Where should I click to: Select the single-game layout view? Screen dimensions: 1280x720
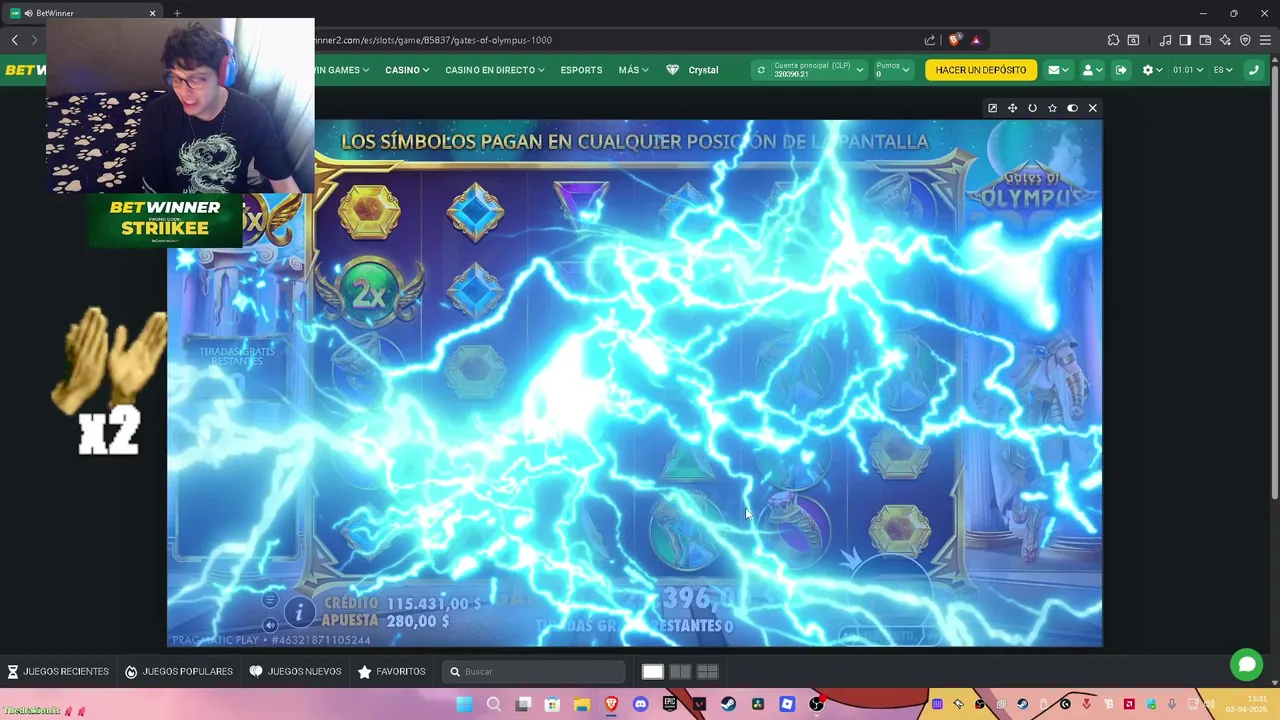coord(652,672)
